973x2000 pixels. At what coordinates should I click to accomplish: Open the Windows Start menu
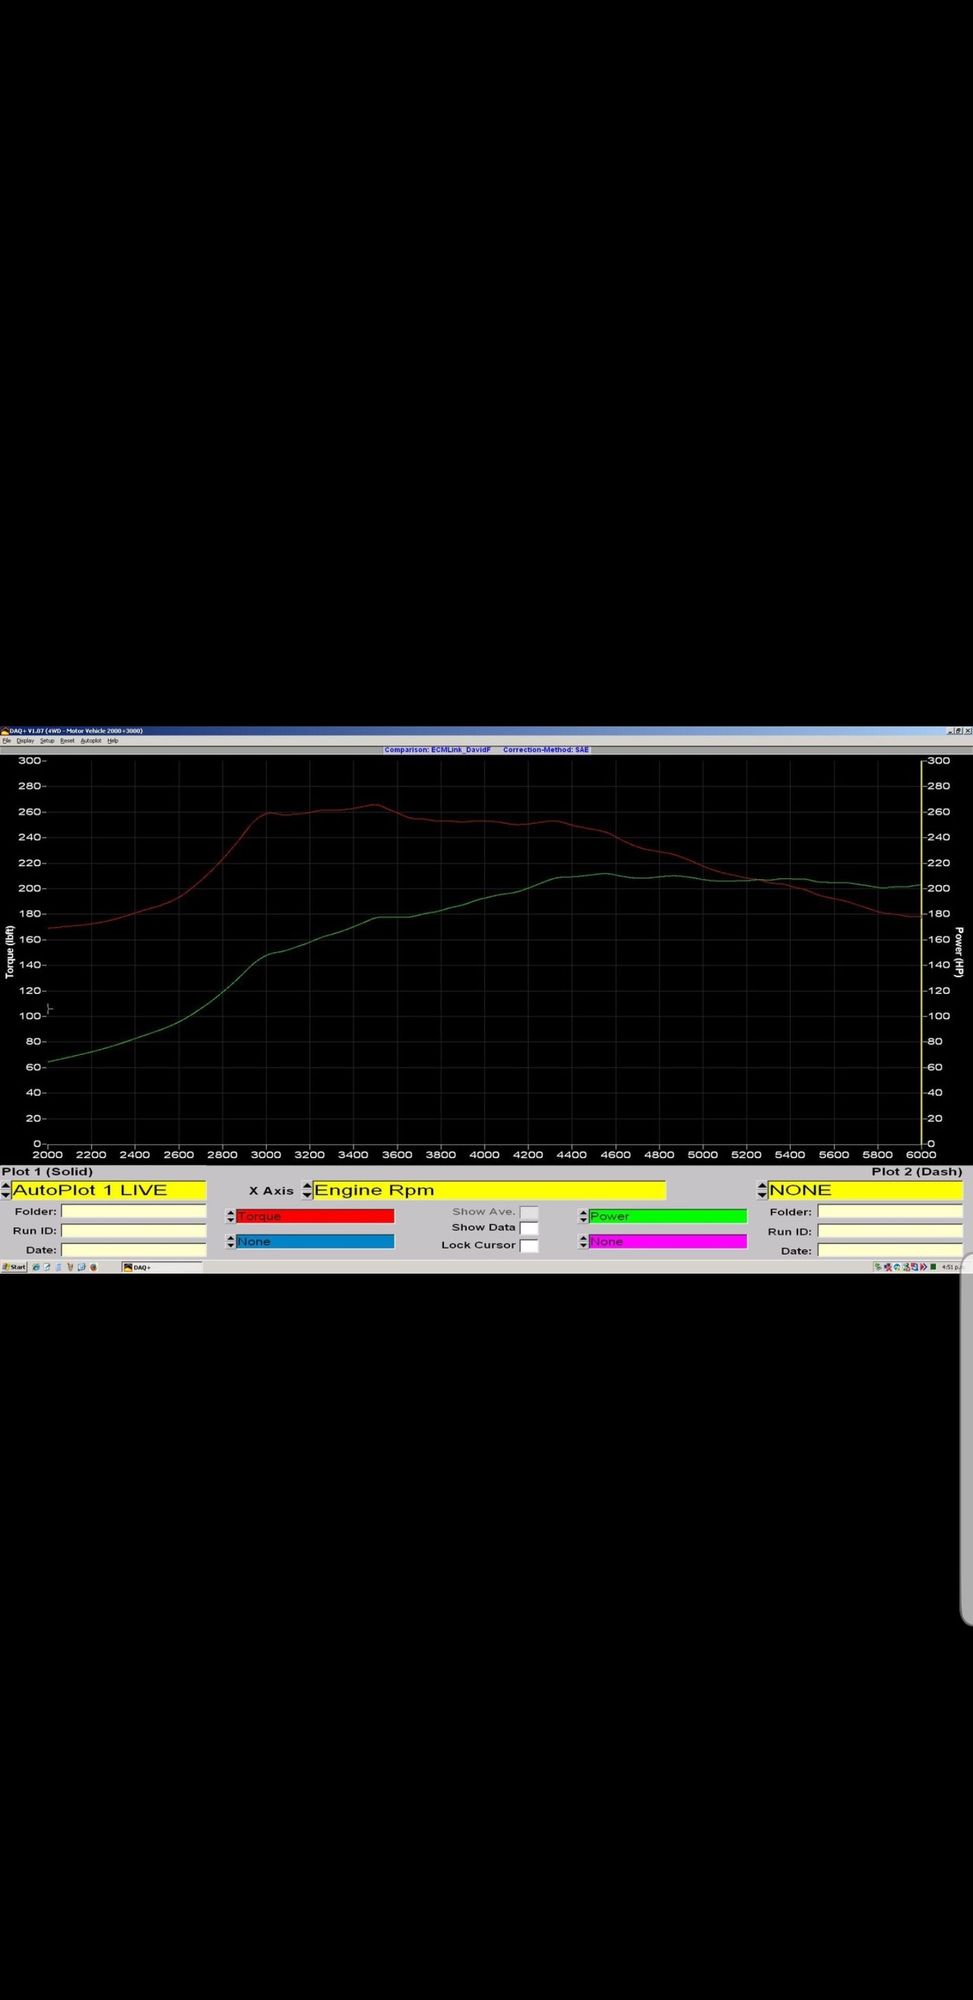coord(14,1267)
